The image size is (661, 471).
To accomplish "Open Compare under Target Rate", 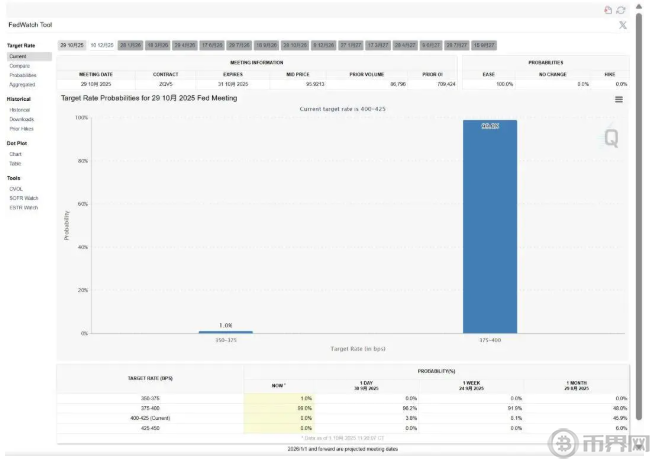I will (x=18, y=66).
